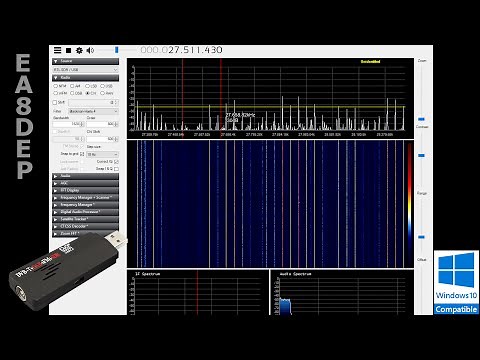The image size is (480, 360).
Task: Expand the Frequency Manager panel
Action: (x=86, y=205)
